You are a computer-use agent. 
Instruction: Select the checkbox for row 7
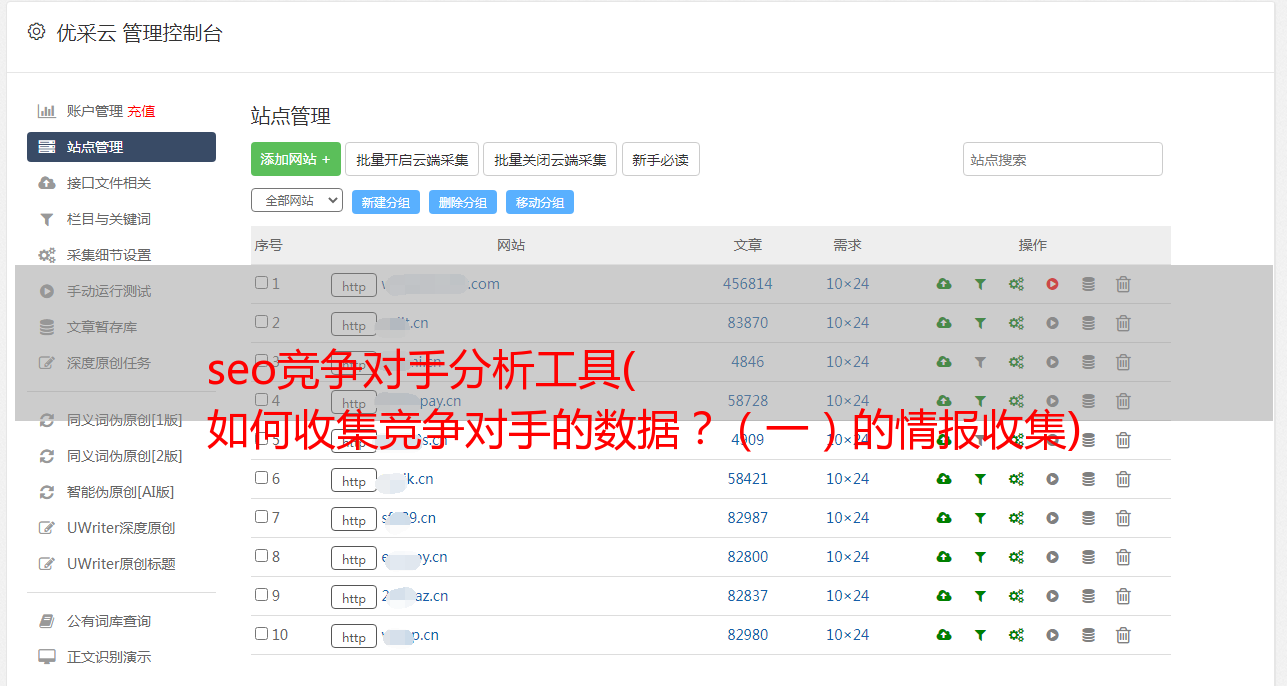tap(261, 517)
